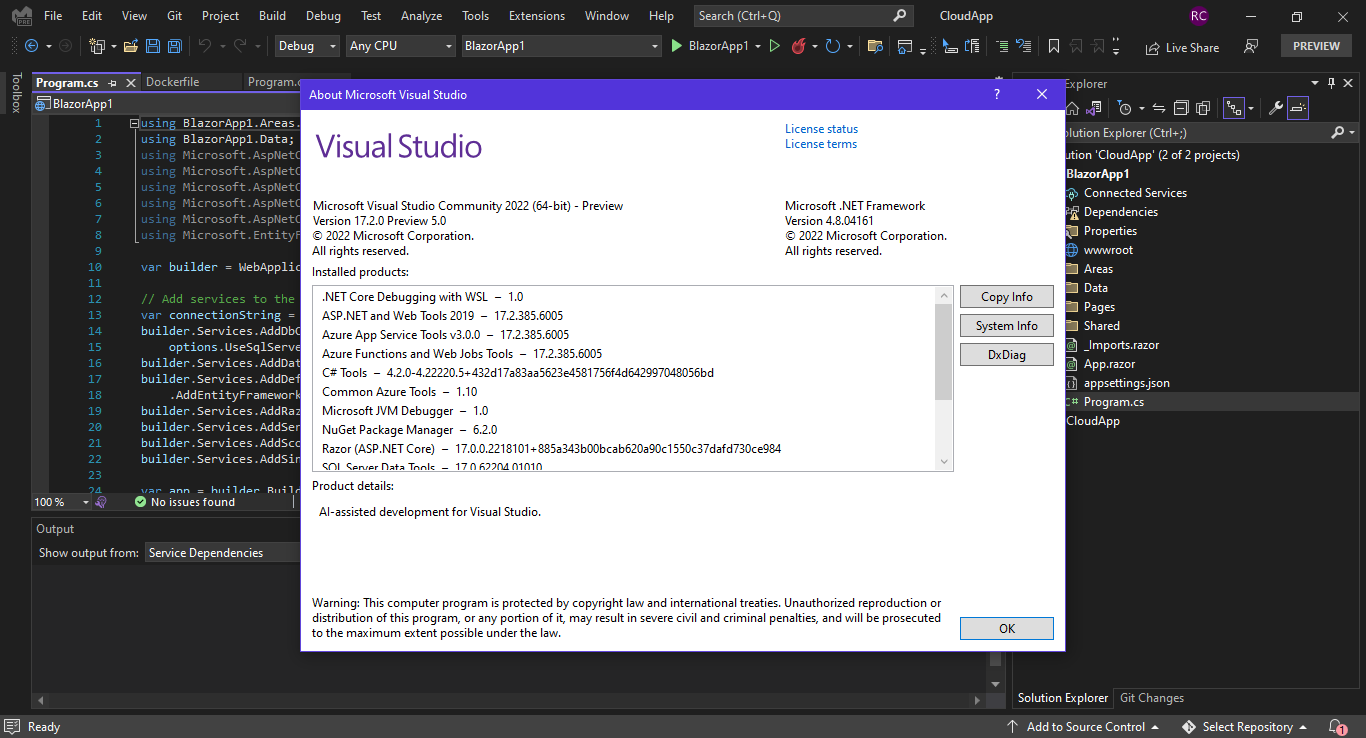Select appsettings.json in Solution Explorer
This screenshot has height=738, width=1366.
1126,383
